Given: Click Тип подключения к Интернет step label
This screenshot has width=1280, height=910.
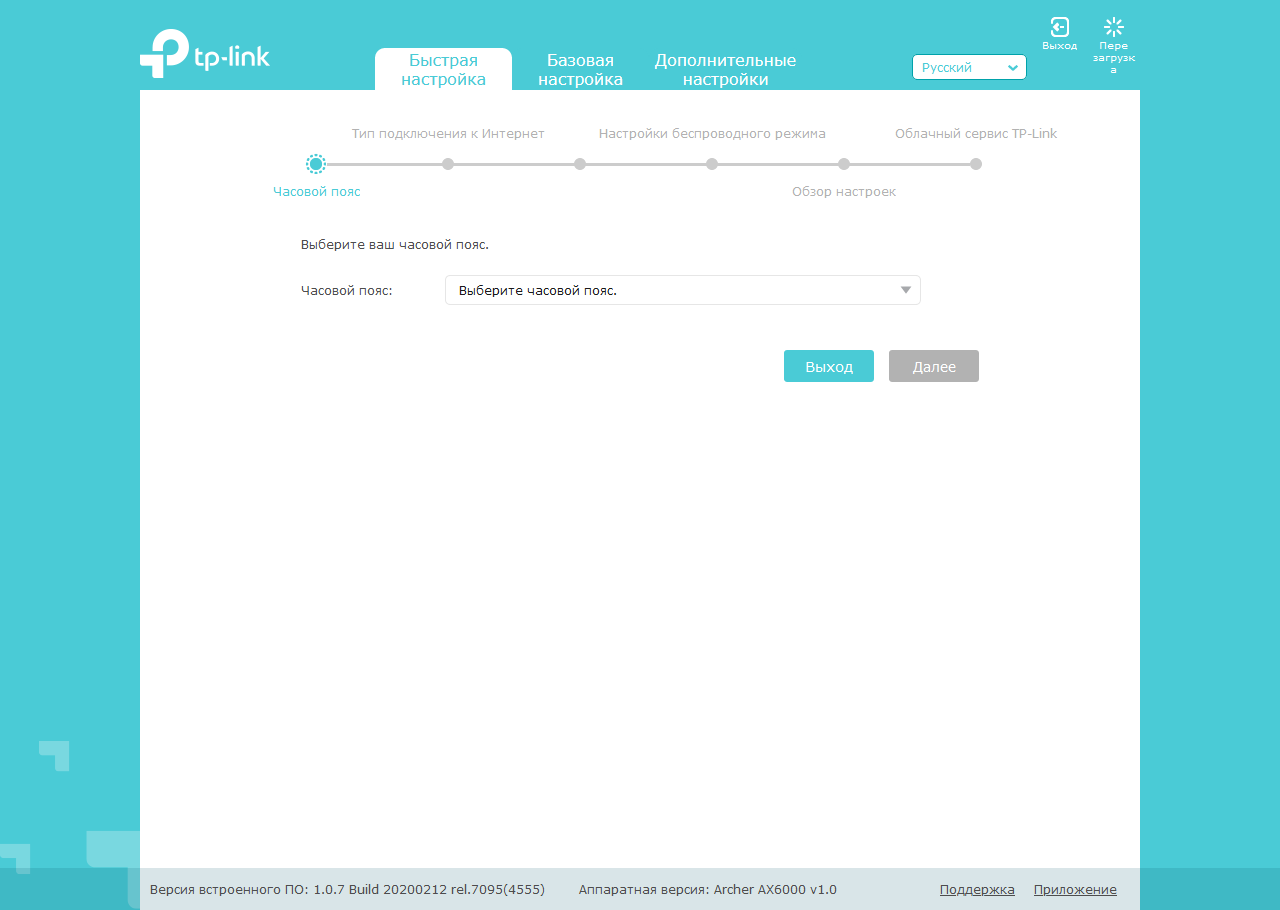Looking at the screenshot, I should pos(448,133).
